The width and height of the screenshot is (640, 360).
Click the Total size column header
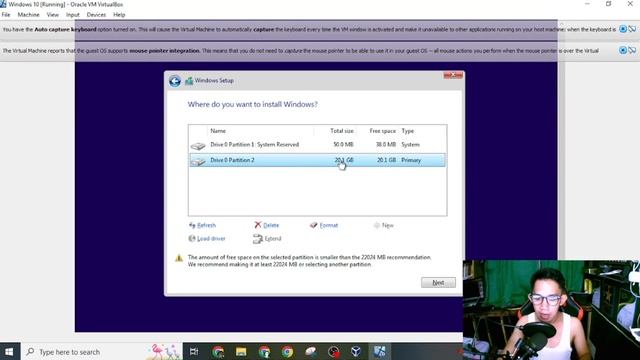[342, 131]
